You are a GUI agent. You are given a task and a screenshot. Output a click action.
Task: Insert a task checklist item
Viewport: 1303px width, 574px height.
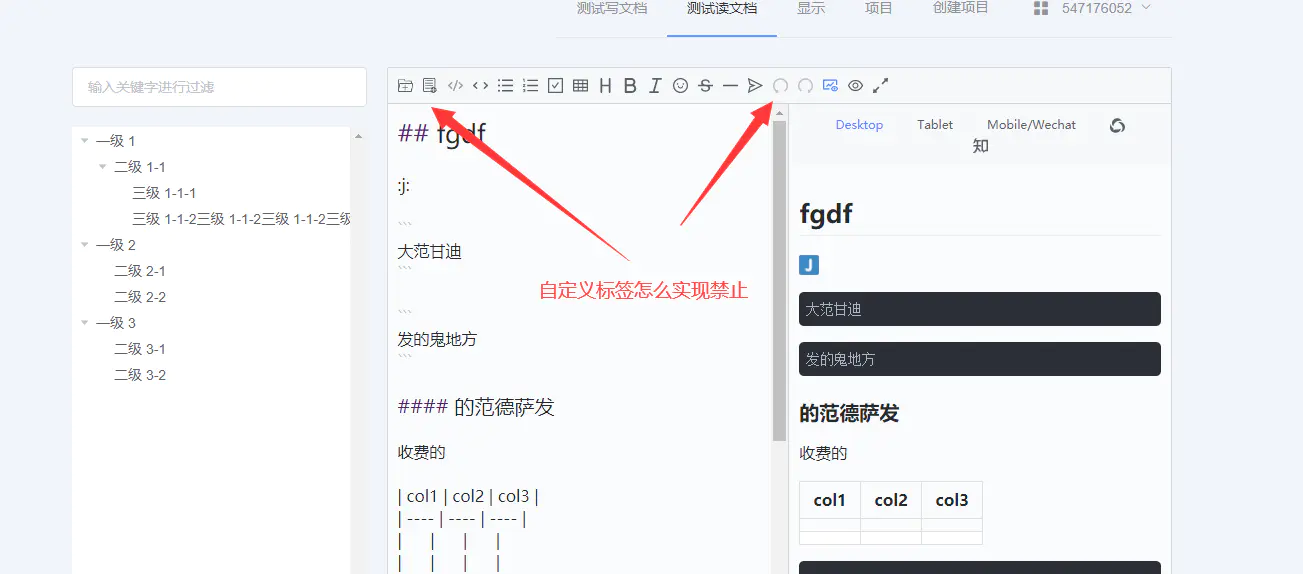[555, 86]
